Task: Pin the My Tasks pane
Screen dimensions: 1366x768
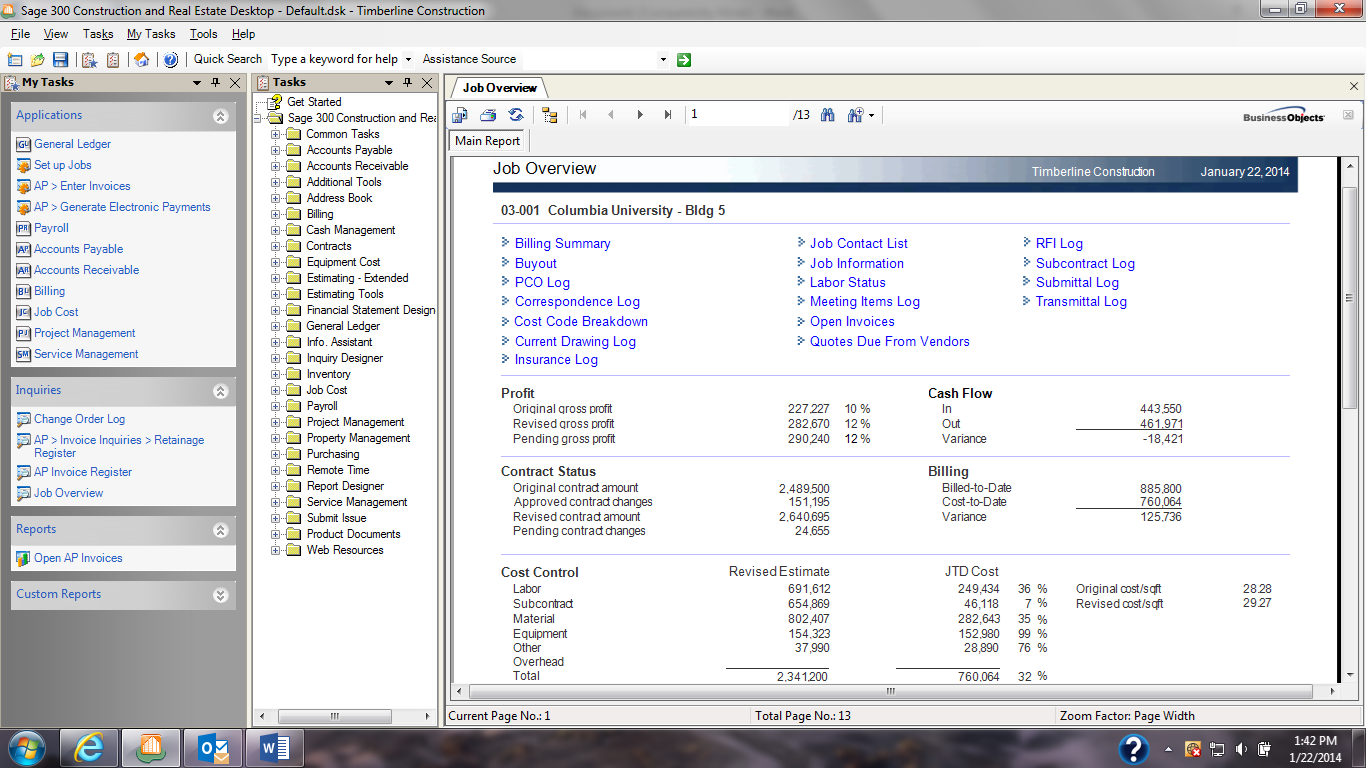Action: (216, 83)
